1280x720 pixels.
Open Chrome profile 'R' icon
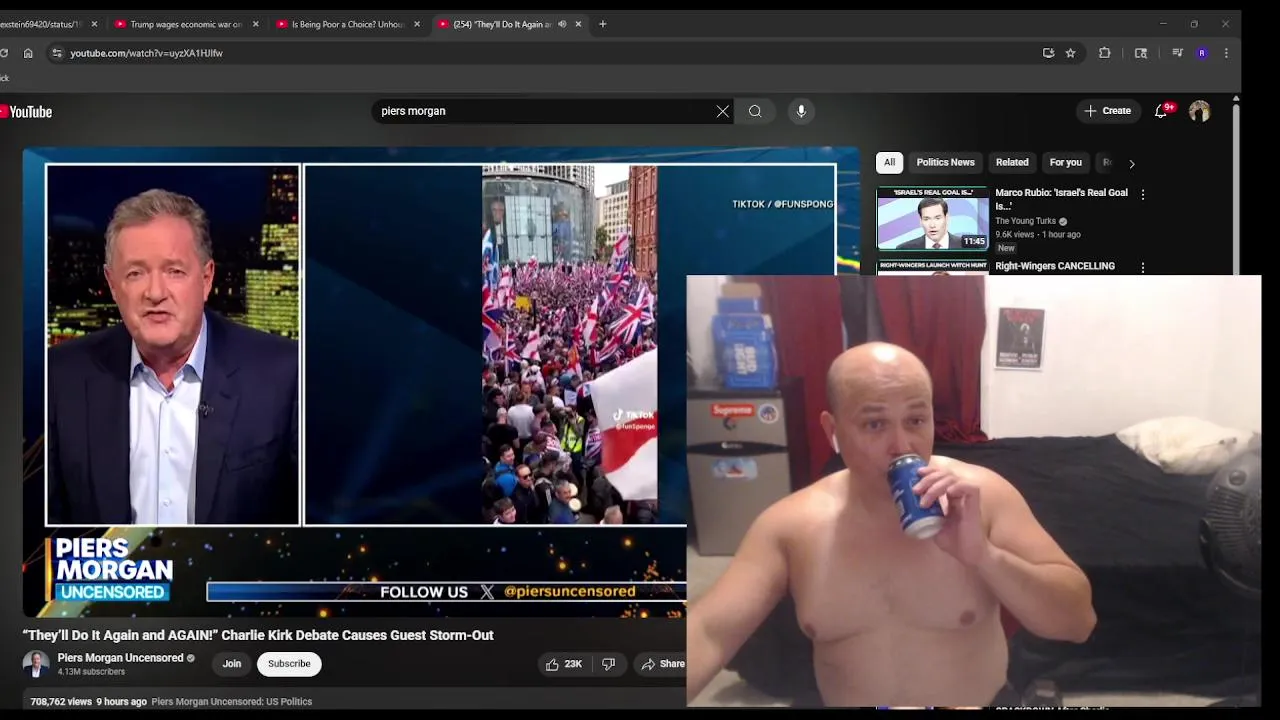[1201, 53]
